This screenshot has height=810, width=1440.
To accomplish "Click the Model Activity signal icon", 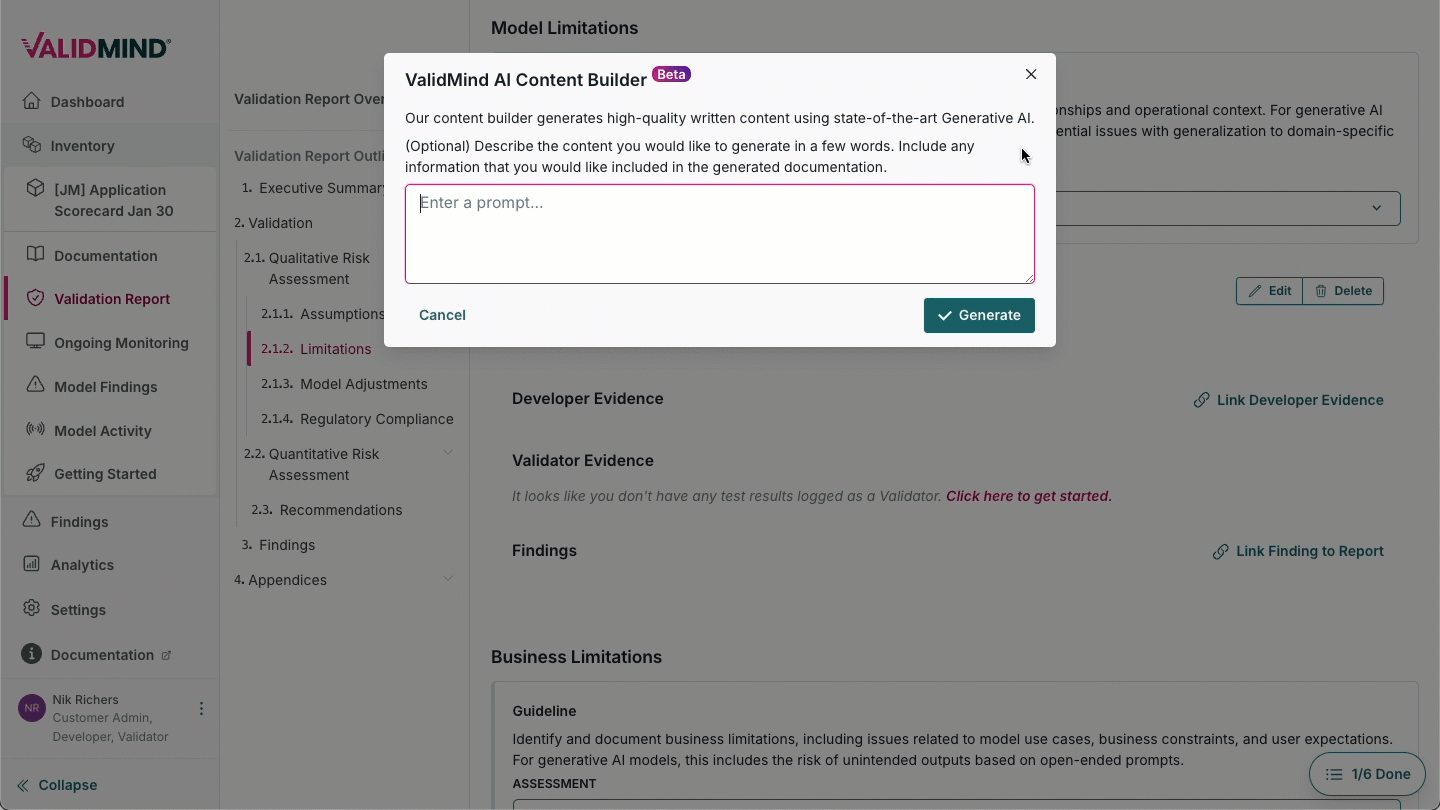I will (x=36, y=430).
